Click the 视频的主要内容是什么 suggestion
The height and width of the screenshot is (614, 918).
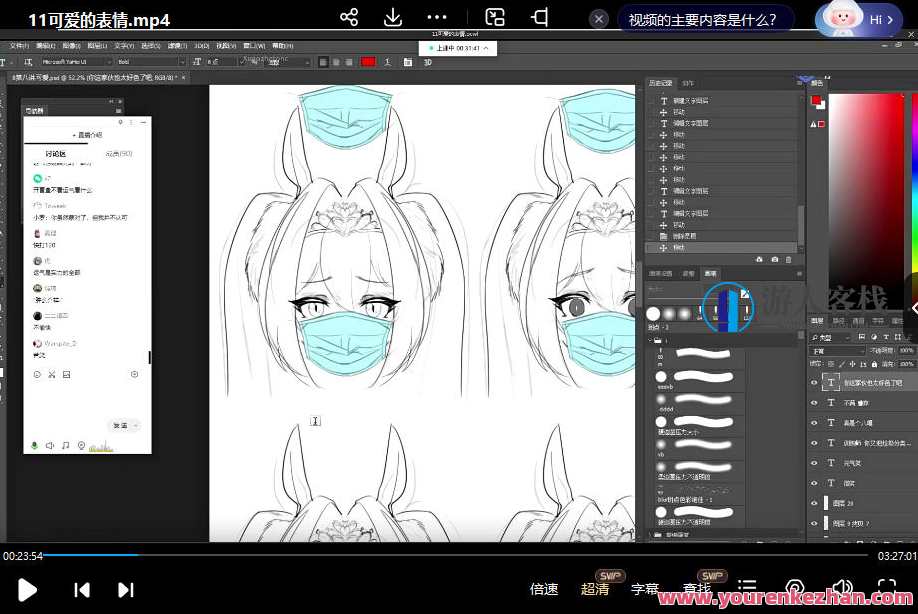[704, 19]
